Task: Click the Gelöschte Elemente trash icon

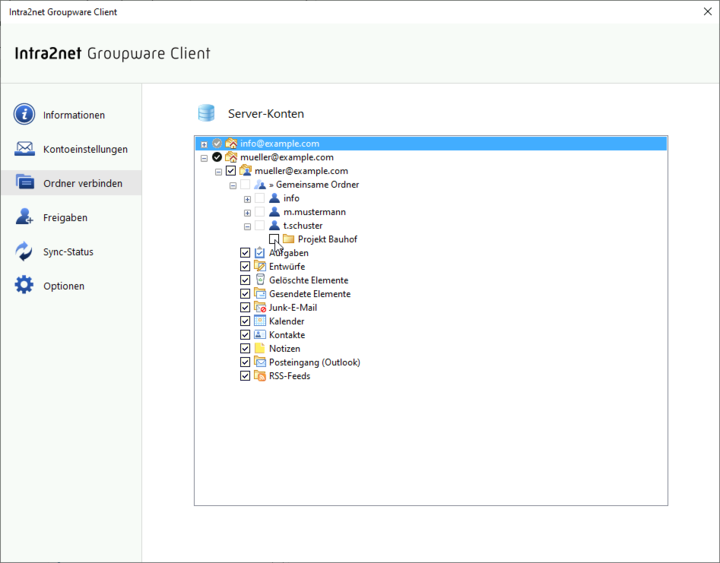Action: tap(260, 280)
